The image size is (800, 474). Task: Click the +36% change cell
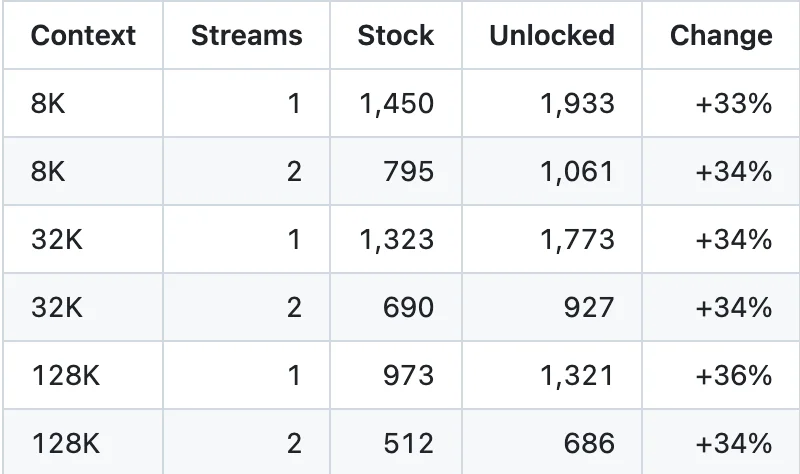point(721,375)
